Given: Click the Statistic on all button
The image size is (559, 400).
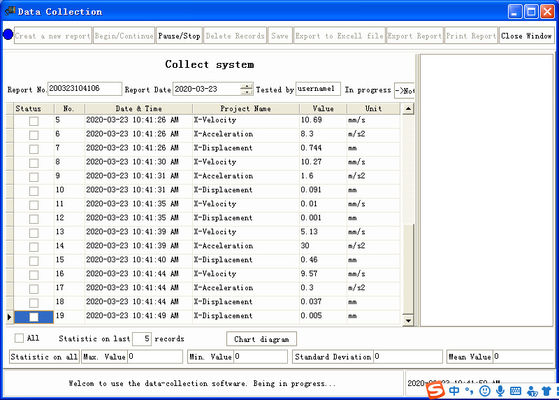Looking at the screenshot, I should click(44, 357).
